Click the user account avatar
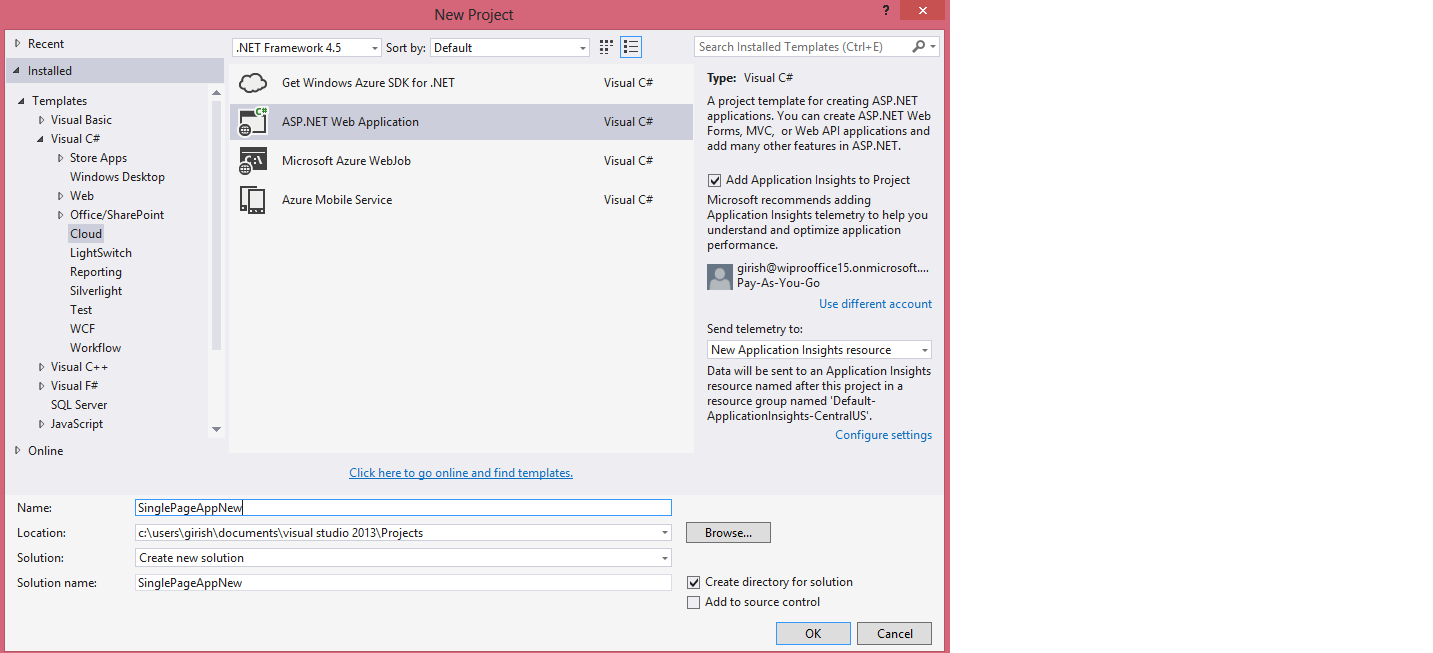This screenshot has height=653, width=1433. coord(720,277)
